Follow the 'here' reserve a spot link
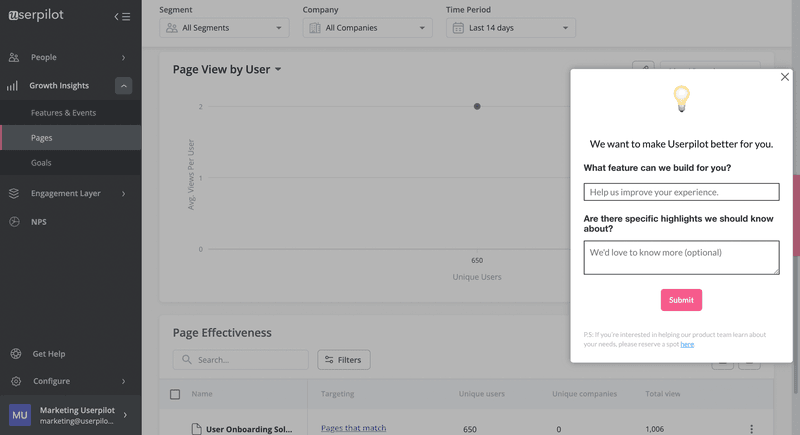This screenshot has height=435, width=800. coord(687,344)
